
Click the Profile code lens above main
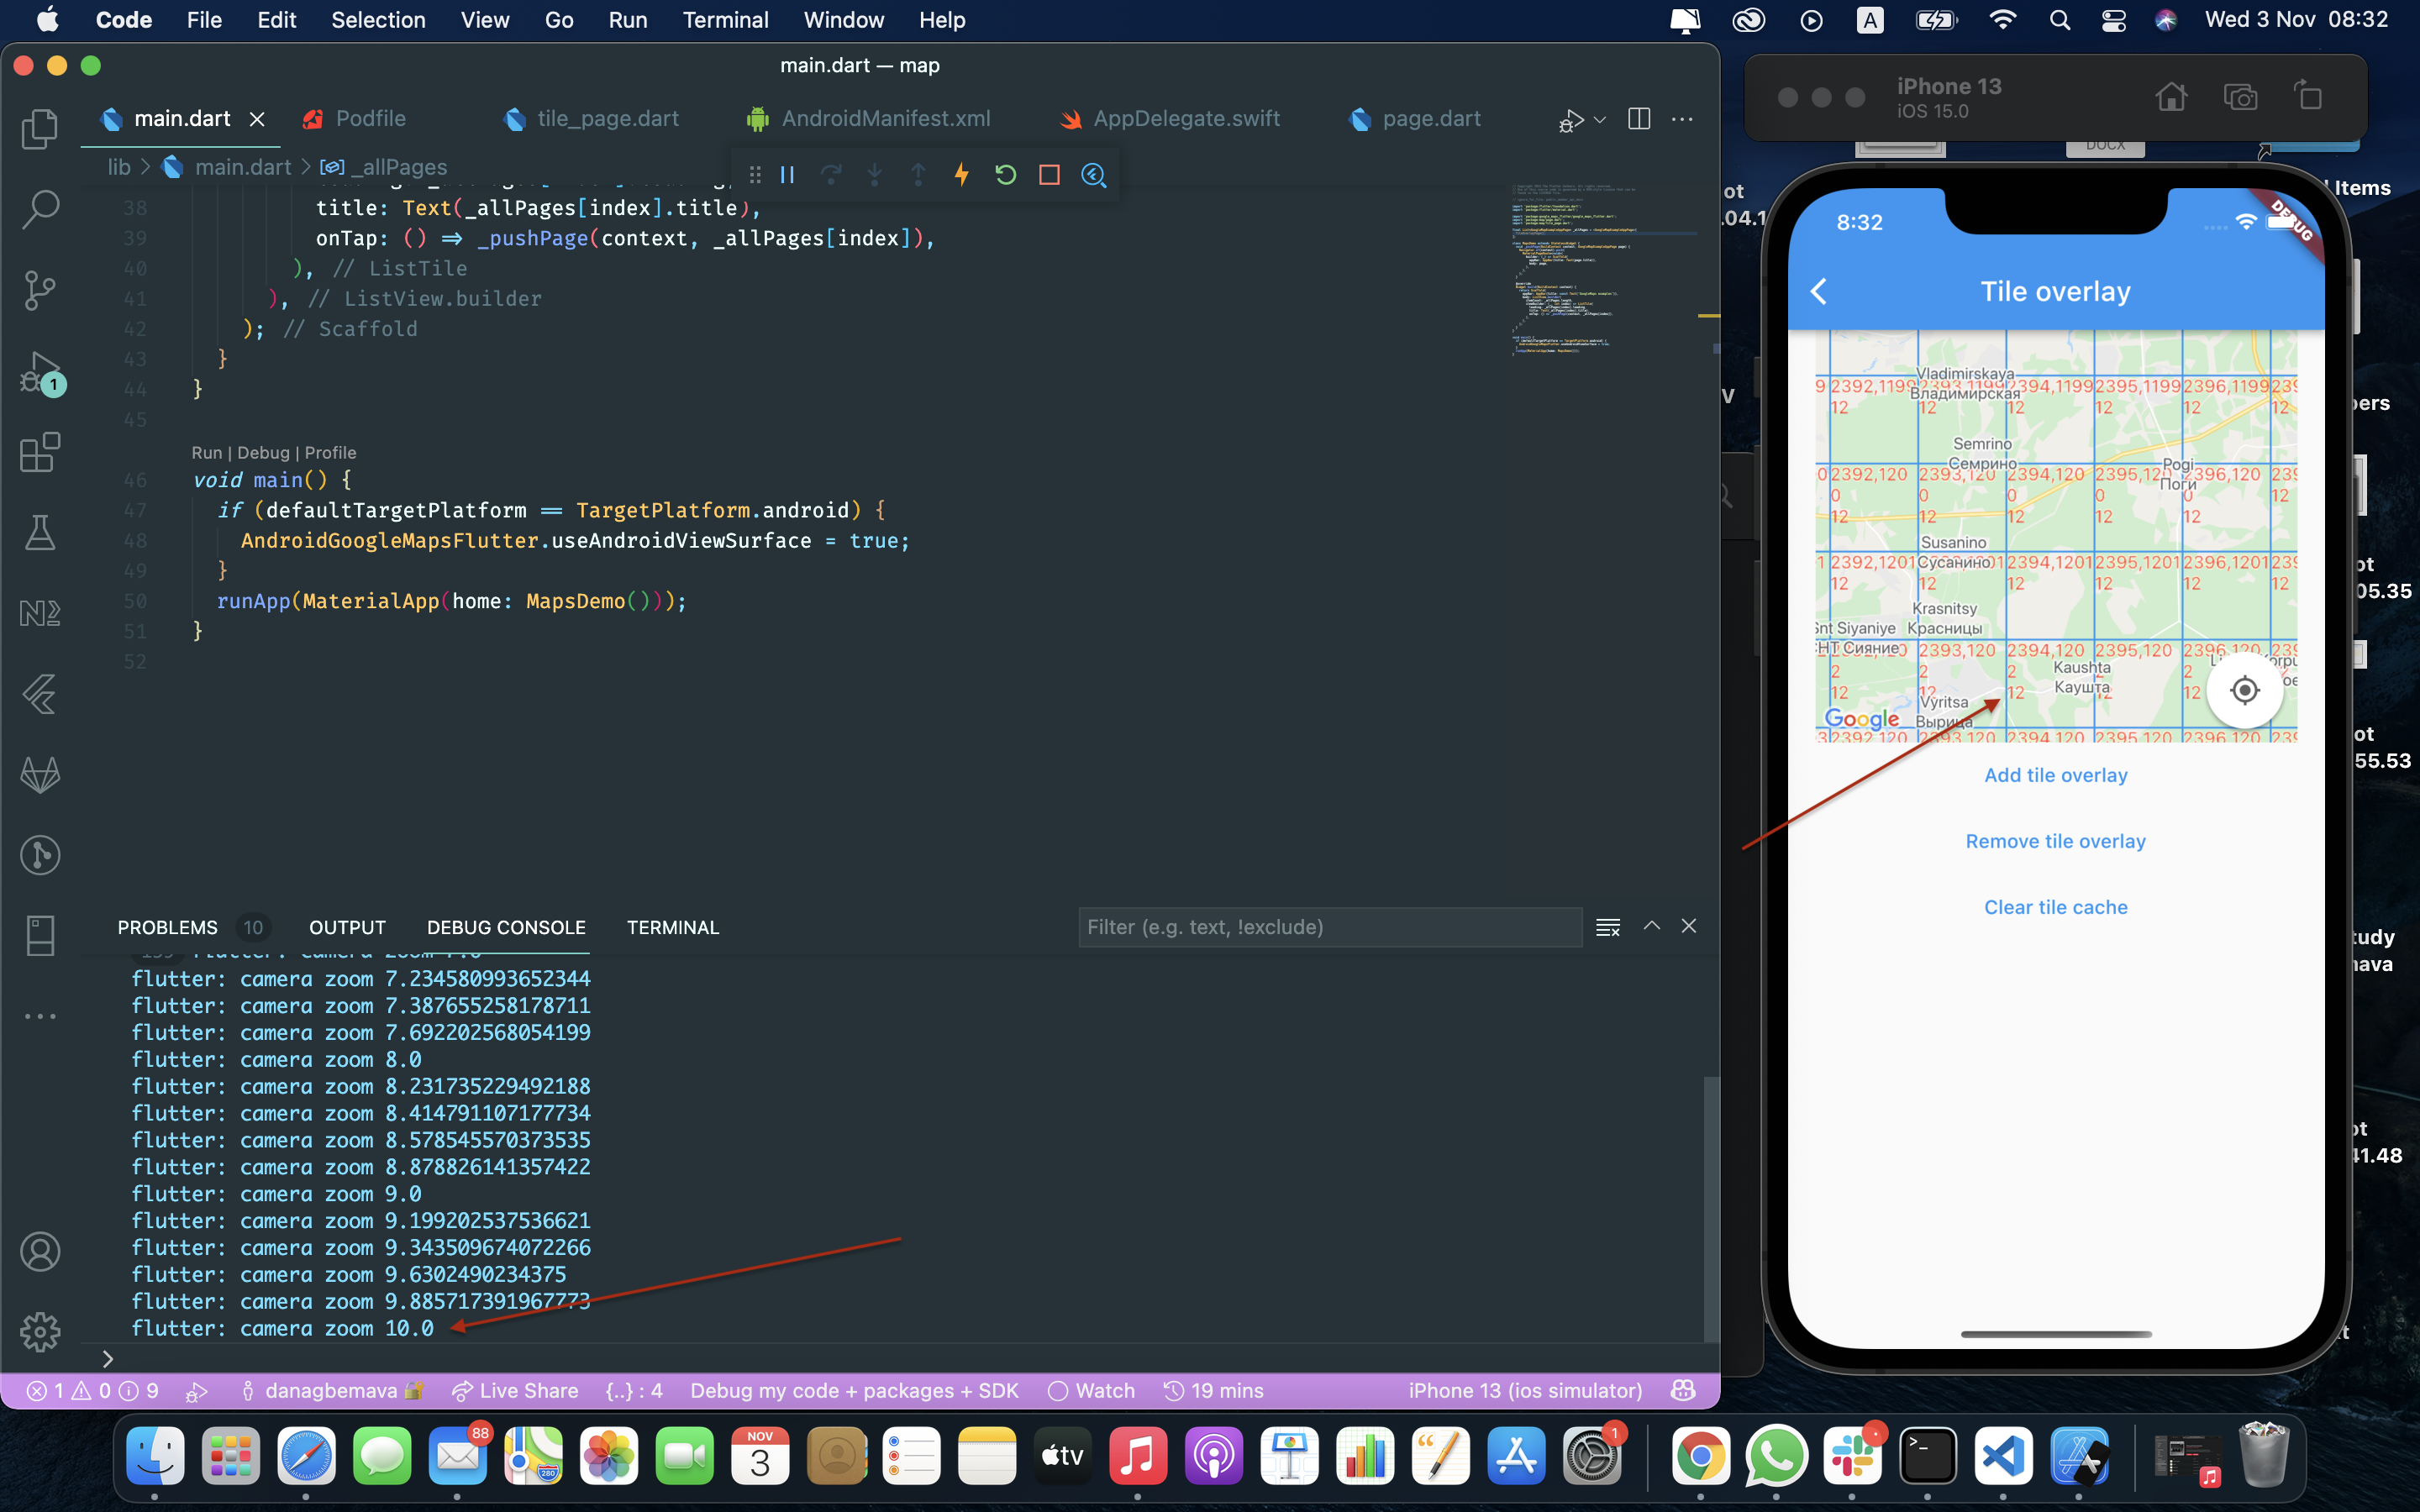pos(330,453)
